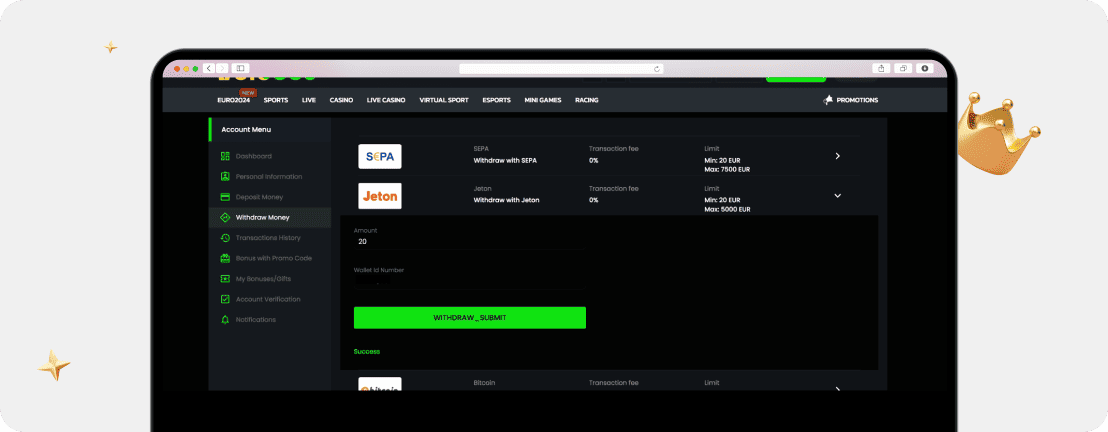This screenshot has width=1108, height=432.
Task: Click the Account Verification checkmark icon
Action: [225, 299]
